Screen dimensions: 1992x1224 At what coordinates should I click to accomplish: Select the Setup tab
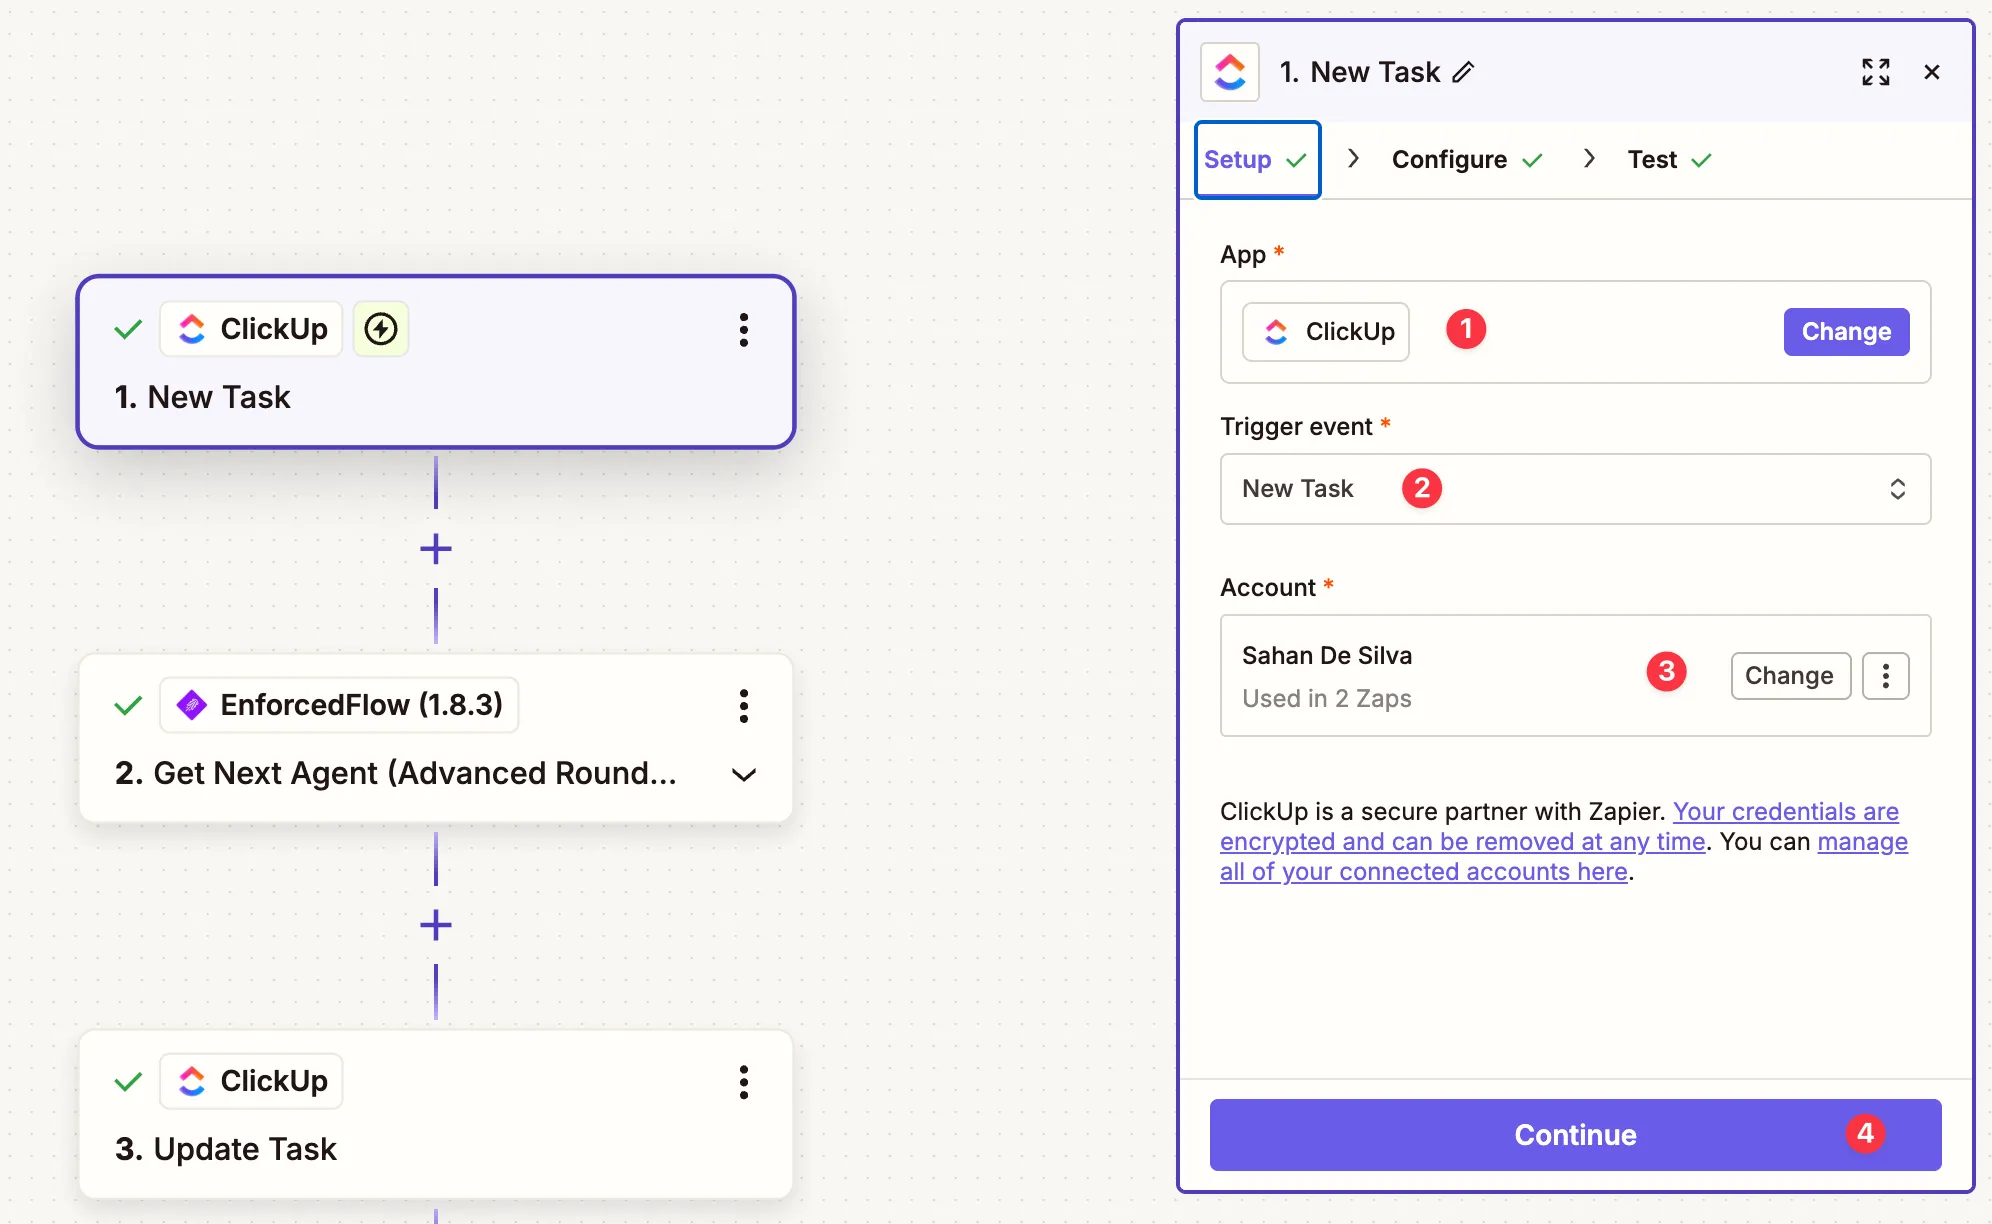1237,159
